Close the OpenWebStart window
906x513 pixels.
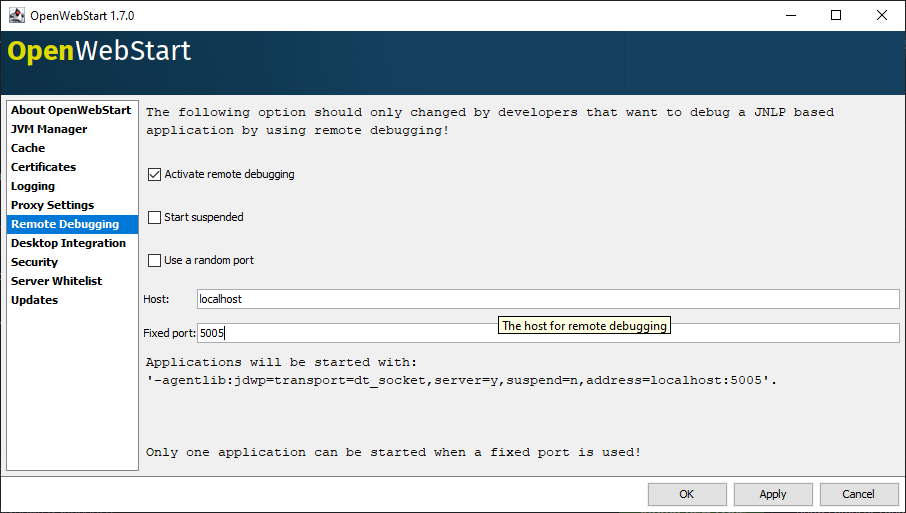pyautogui.click(x=882, y=15)
